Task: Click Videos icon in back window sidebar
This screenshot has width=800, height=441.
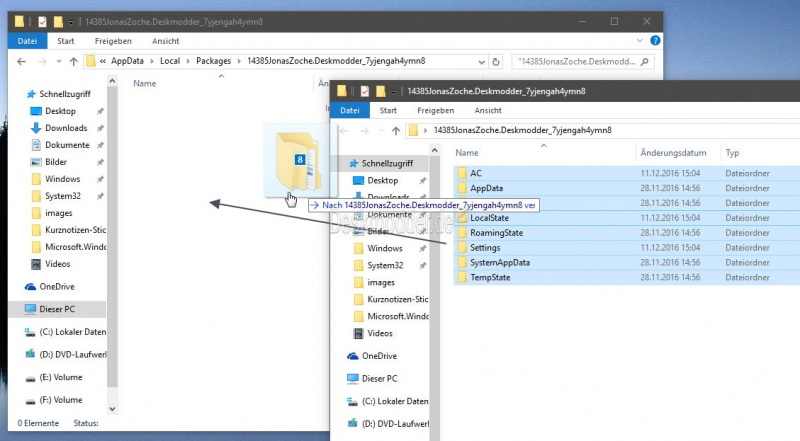Action: (36, 264)
